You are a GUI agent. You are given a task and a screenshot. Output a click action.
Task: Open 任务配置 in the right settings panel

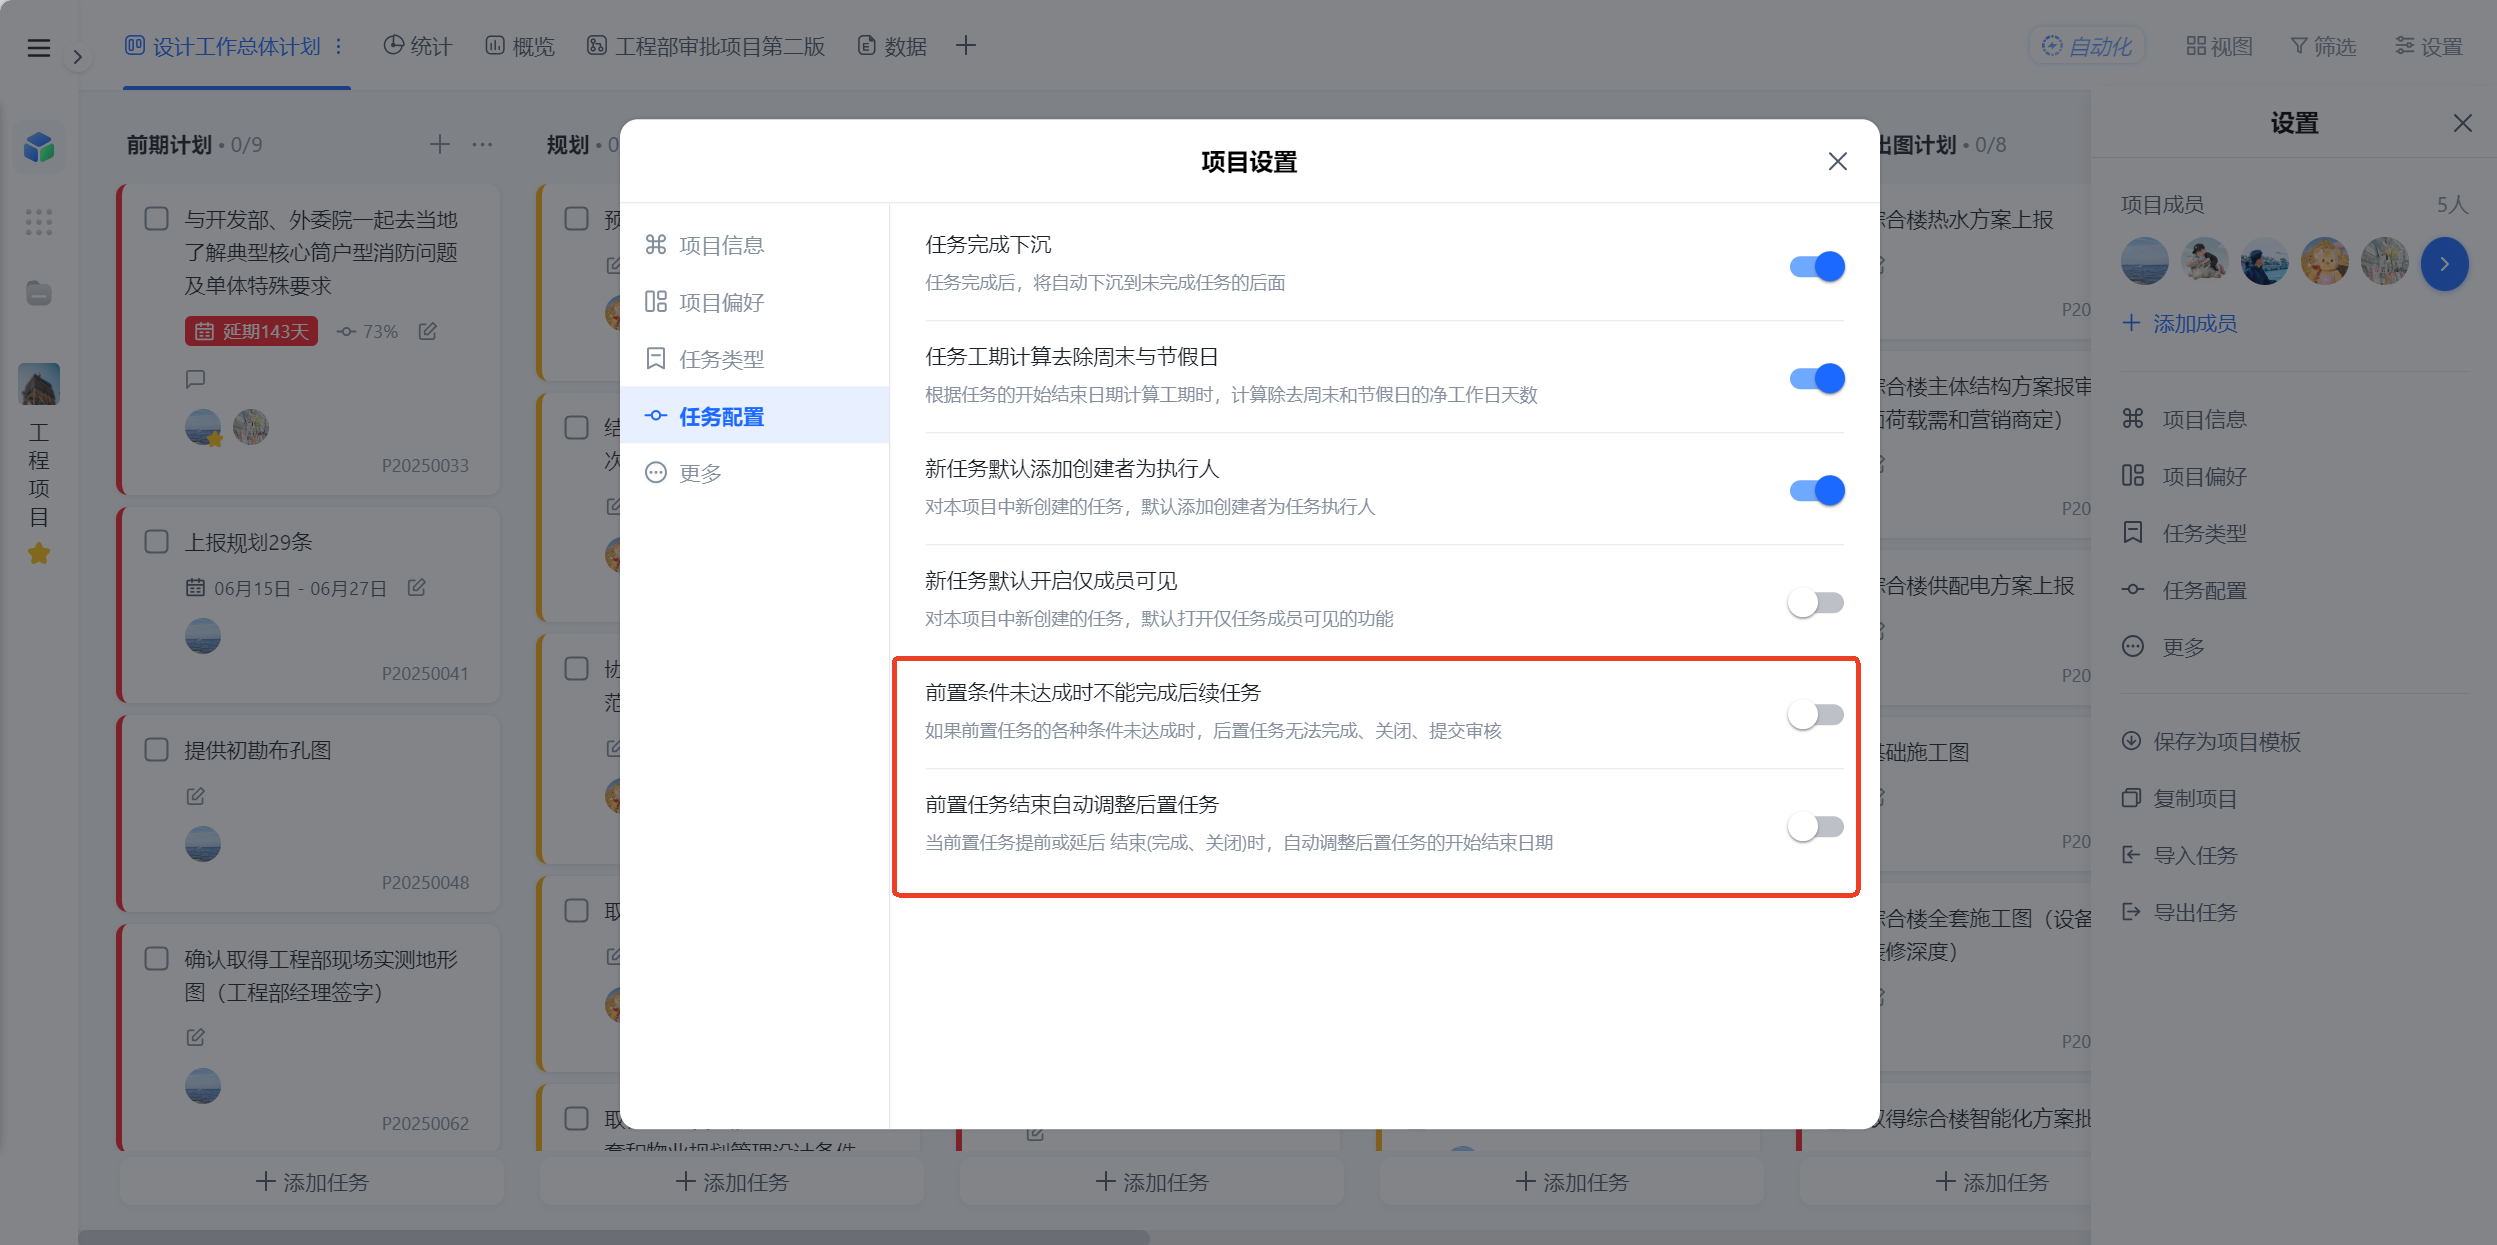pos(2185,590)
